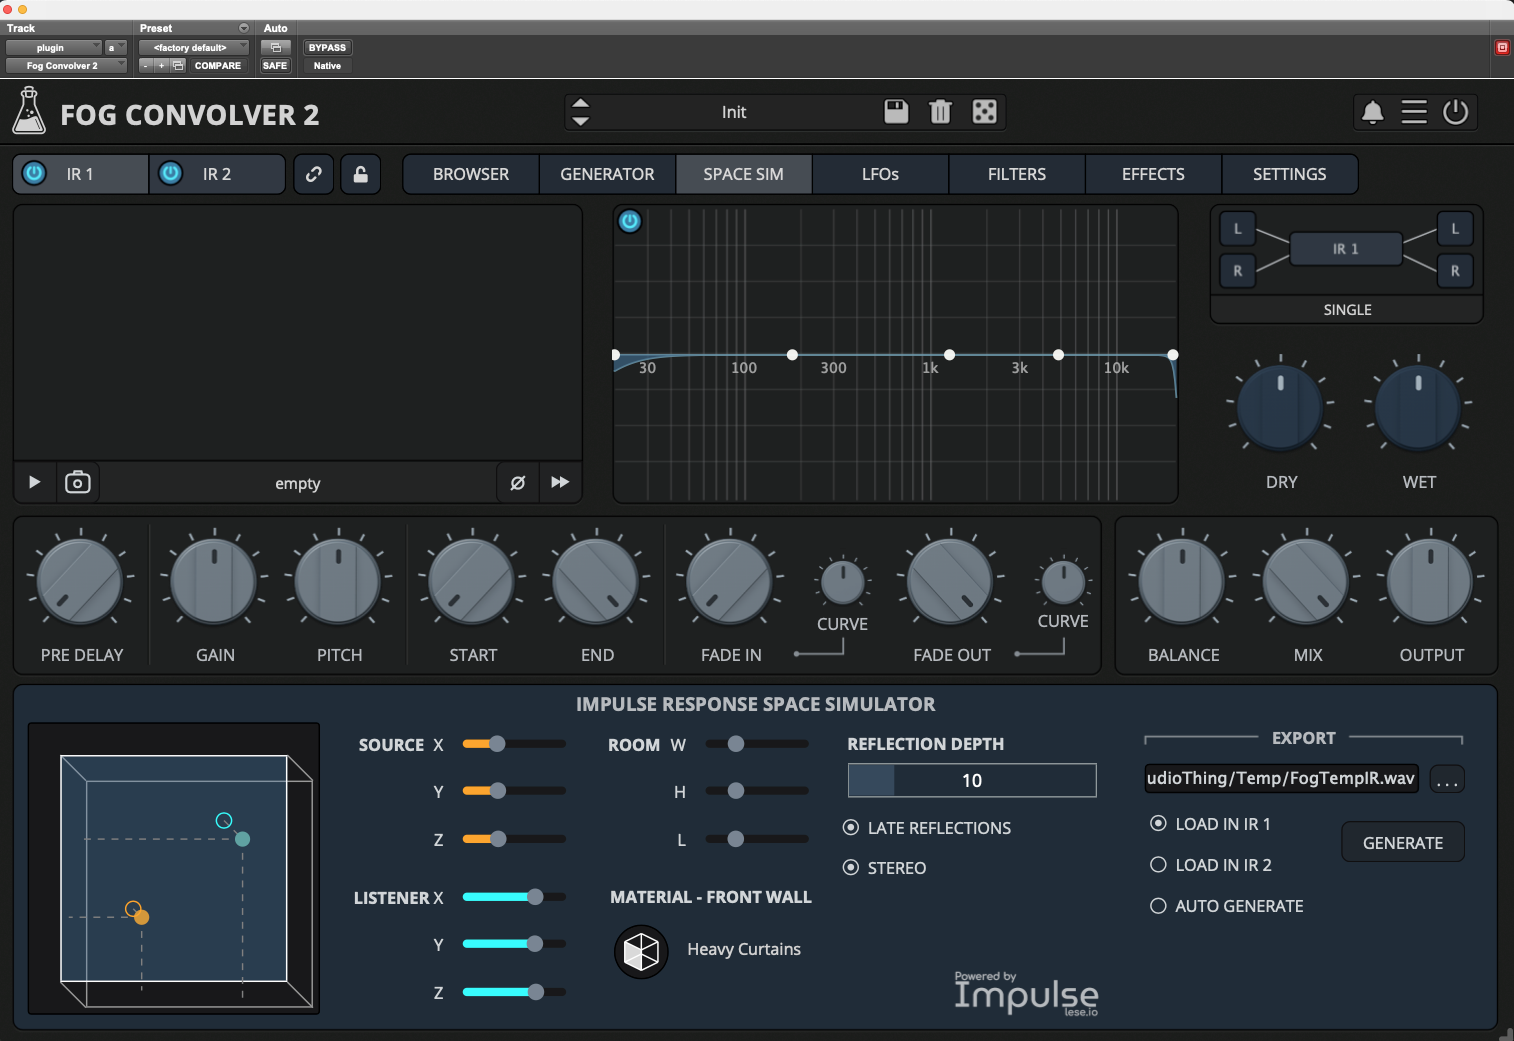This screenshot has height=1041, width=1514.
Task: Click the FADE IN curve knob
Action: [x=842, y=582]
